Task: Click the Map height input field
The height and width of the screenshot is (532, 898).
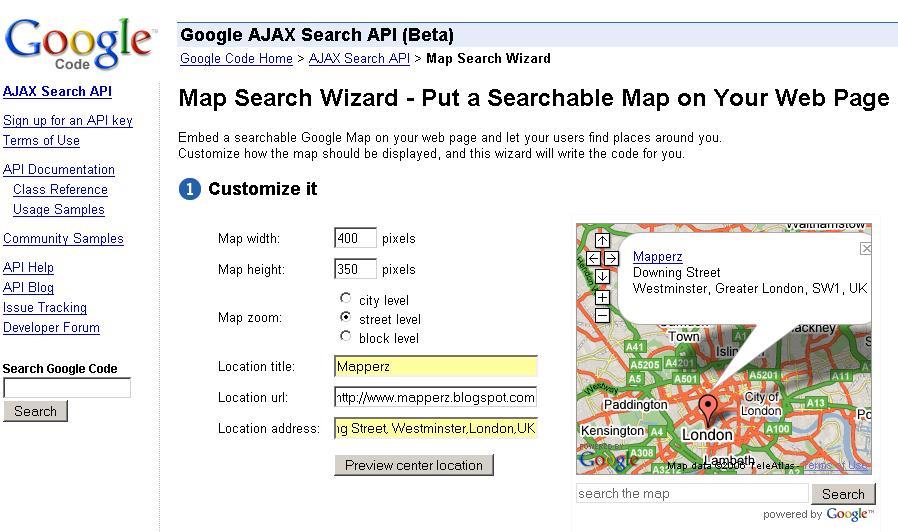Action: click(355, 269)
